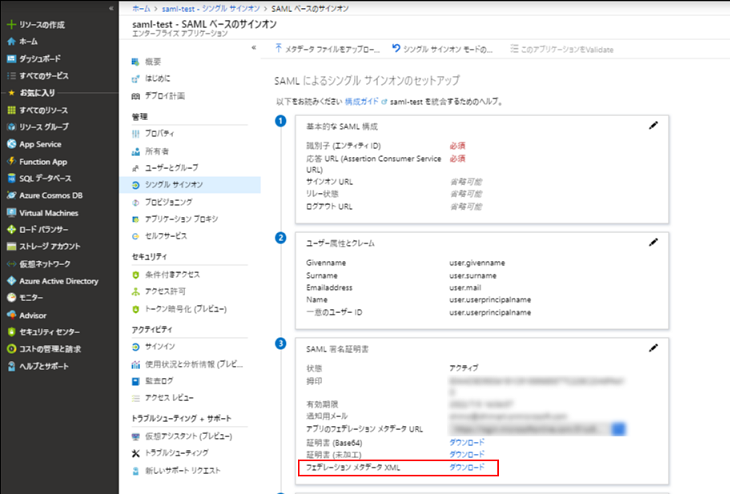730x494 pixels.
Task: Open the セキュリティ センター shield icon
Action: click(x=11, y=332)
